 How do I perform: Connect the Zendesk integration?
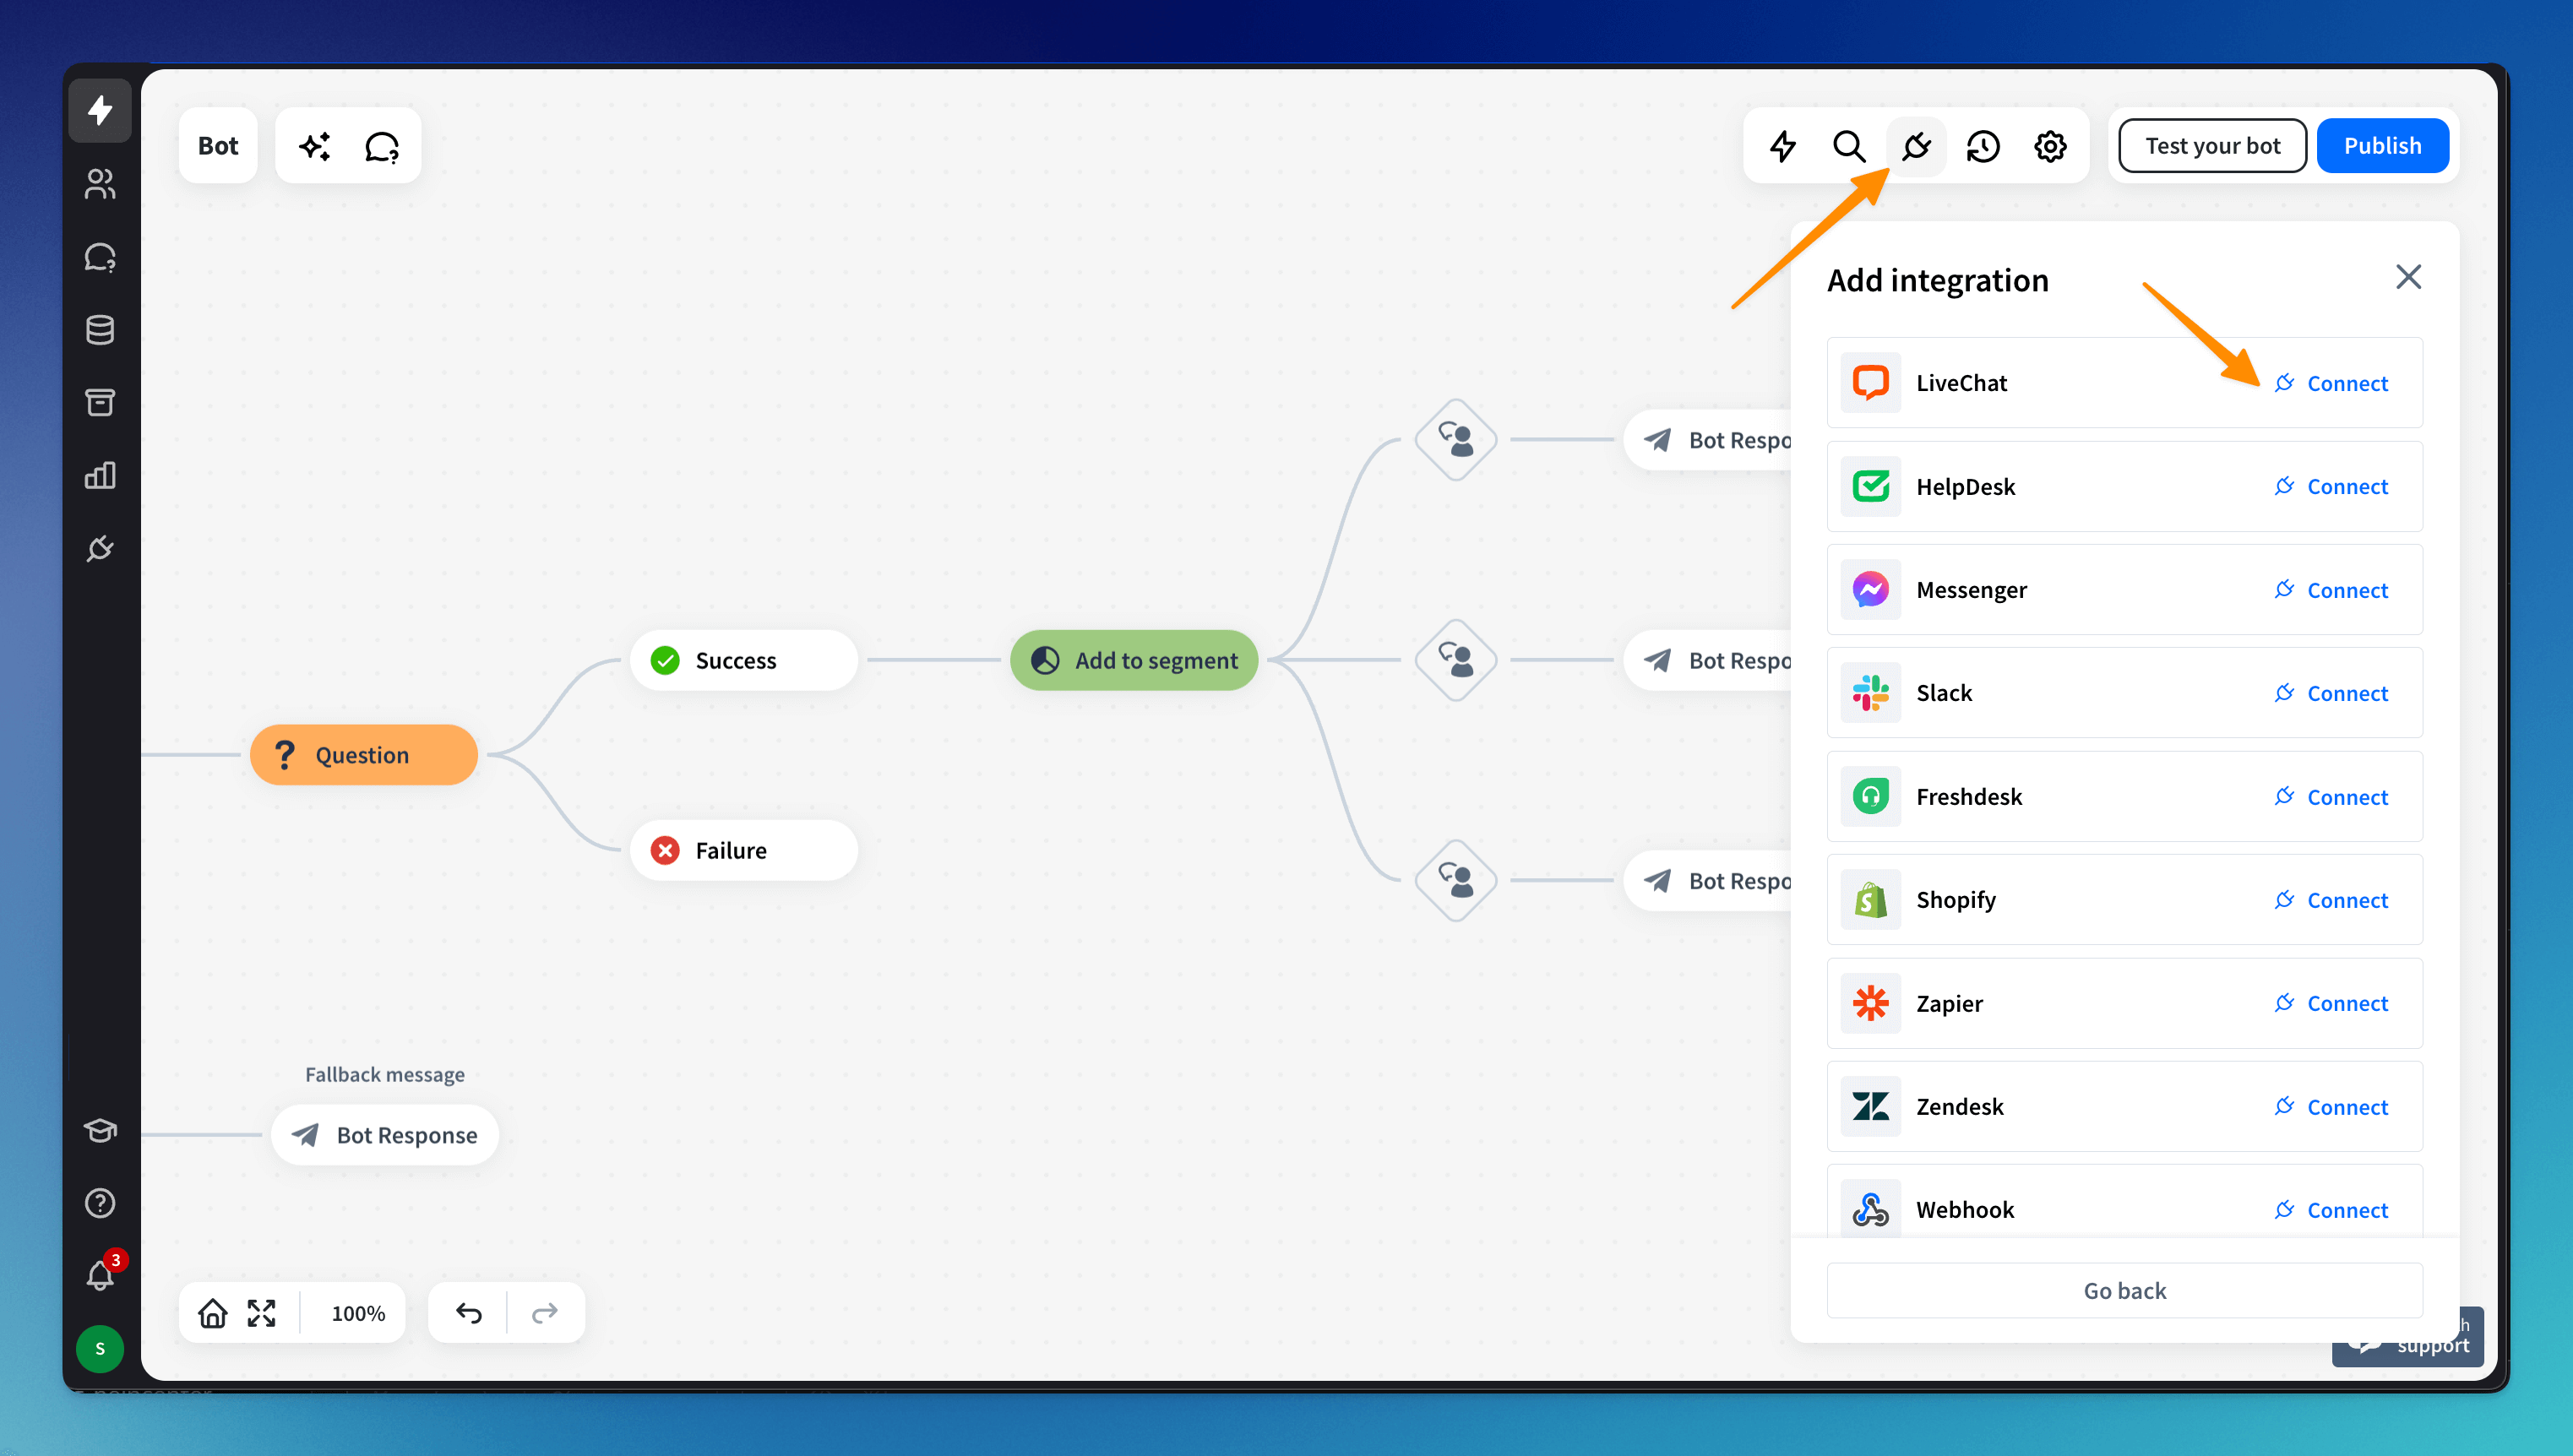[x=2331, y=1107]
